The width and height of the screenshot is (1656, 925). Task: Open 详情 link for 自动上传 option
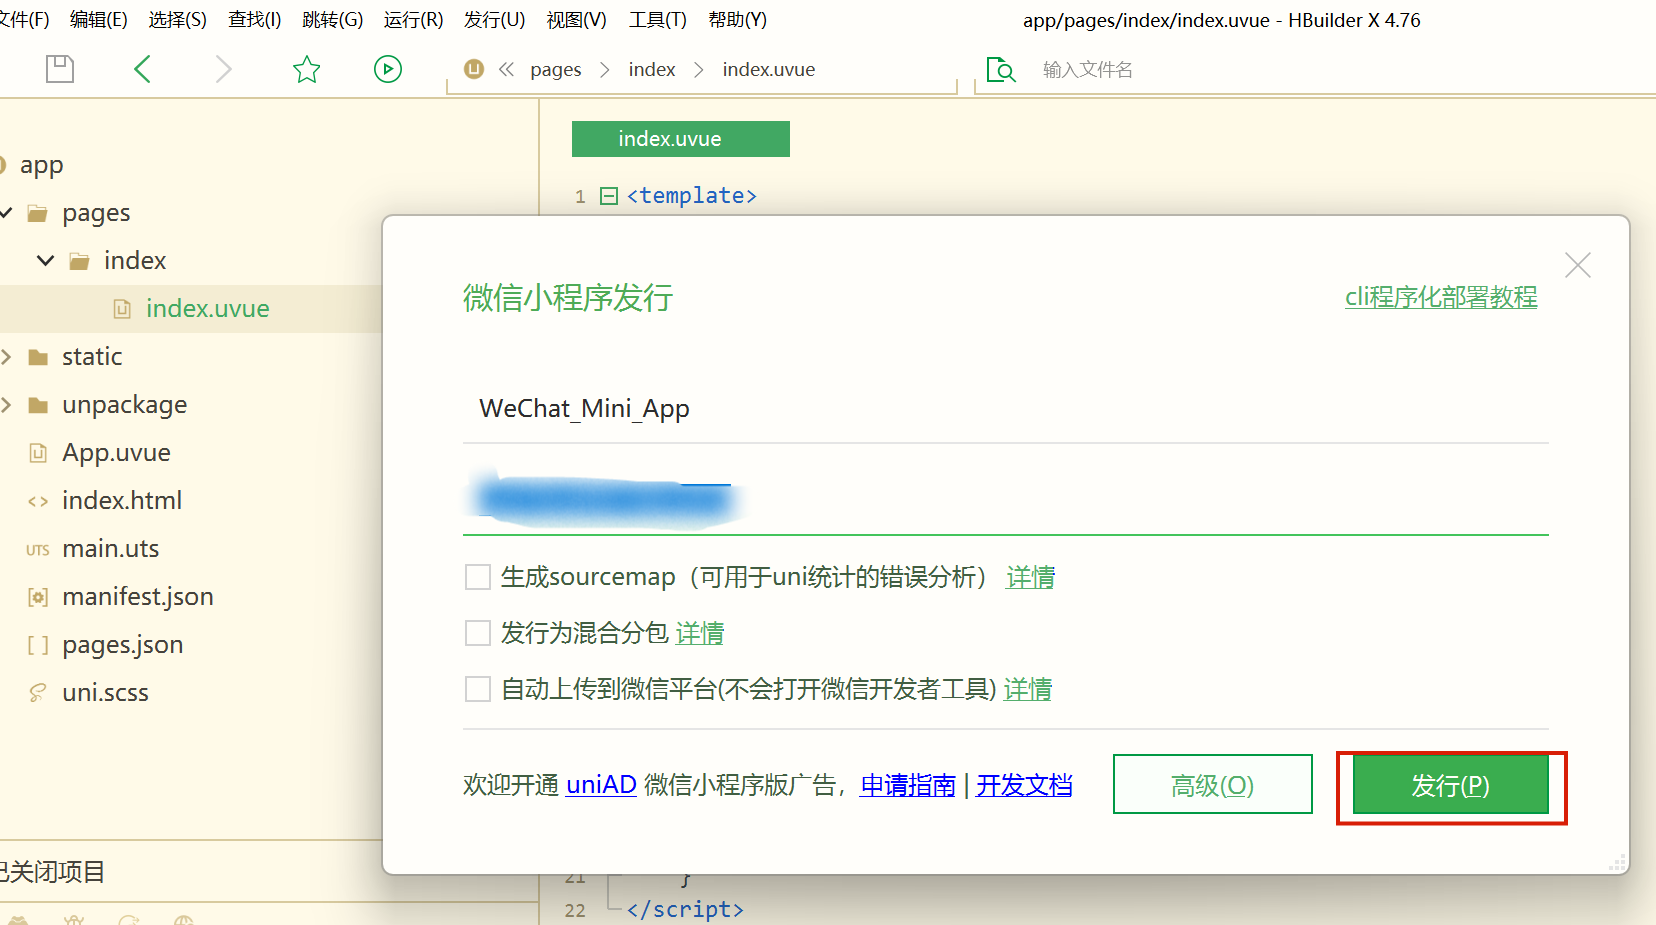coord(1028,689)
